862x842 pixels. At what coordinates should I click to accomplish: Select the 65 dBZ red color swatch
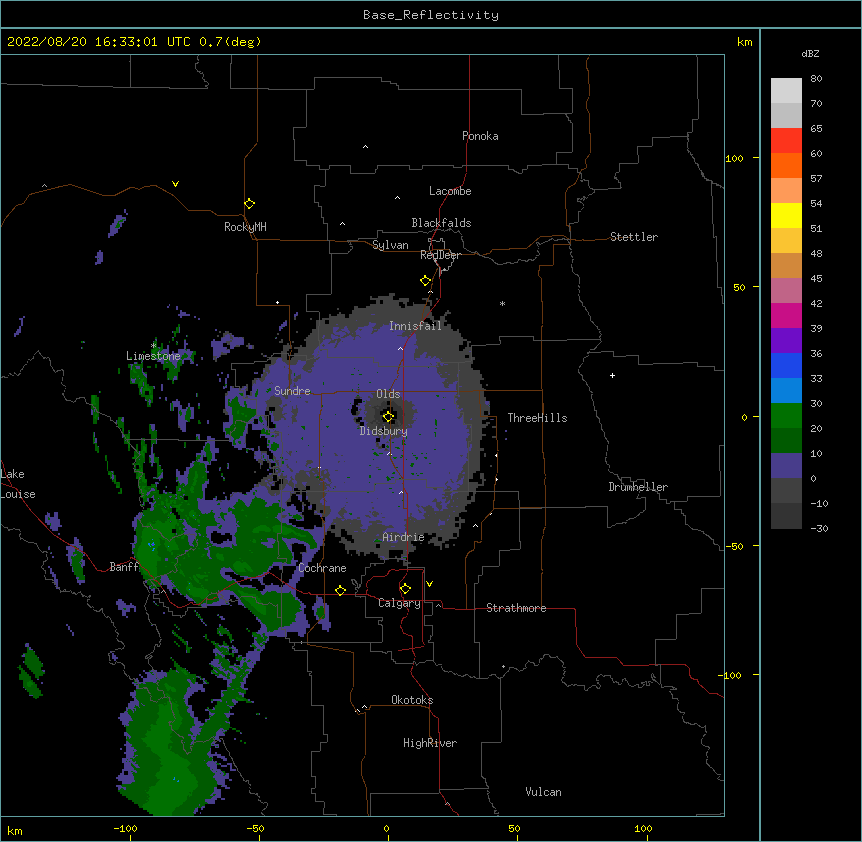pos(786,140)
